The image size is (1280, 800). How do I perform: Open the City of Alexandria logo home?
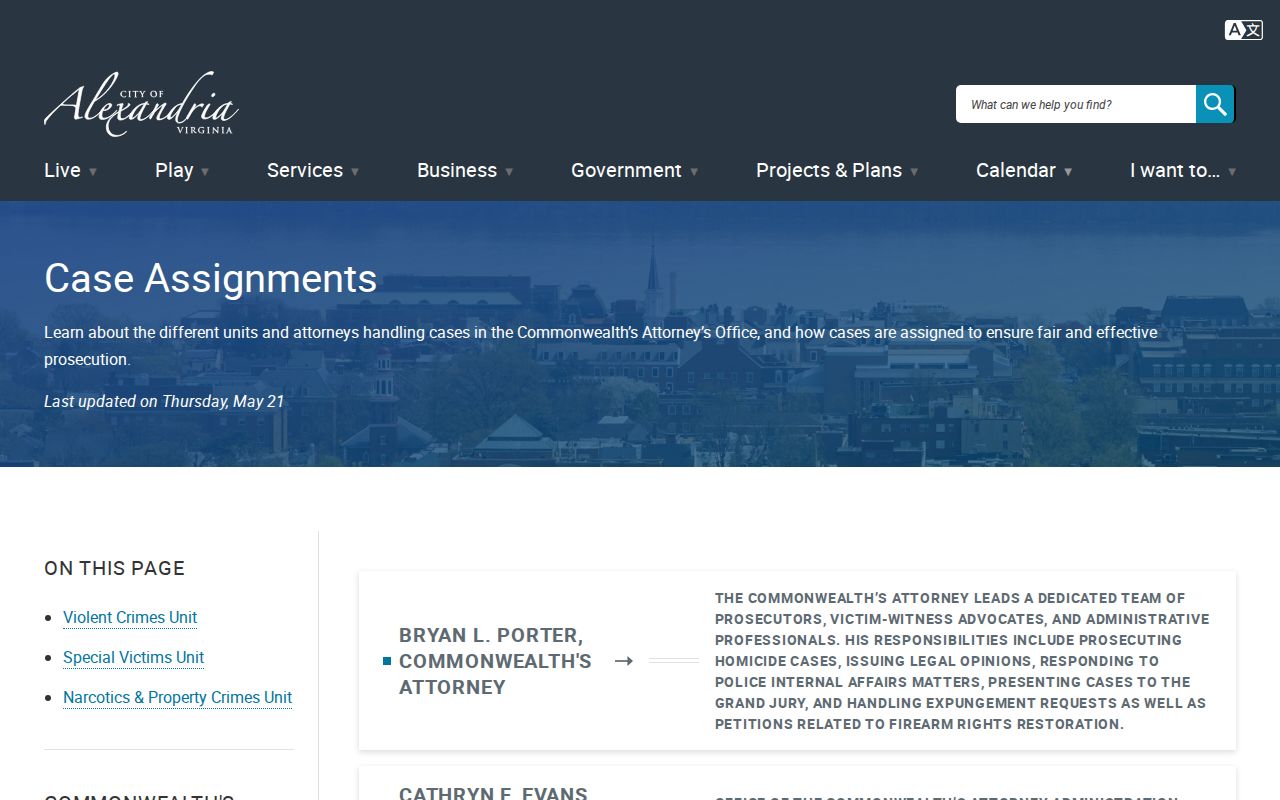pyautogui.click(x=141, y=103)
